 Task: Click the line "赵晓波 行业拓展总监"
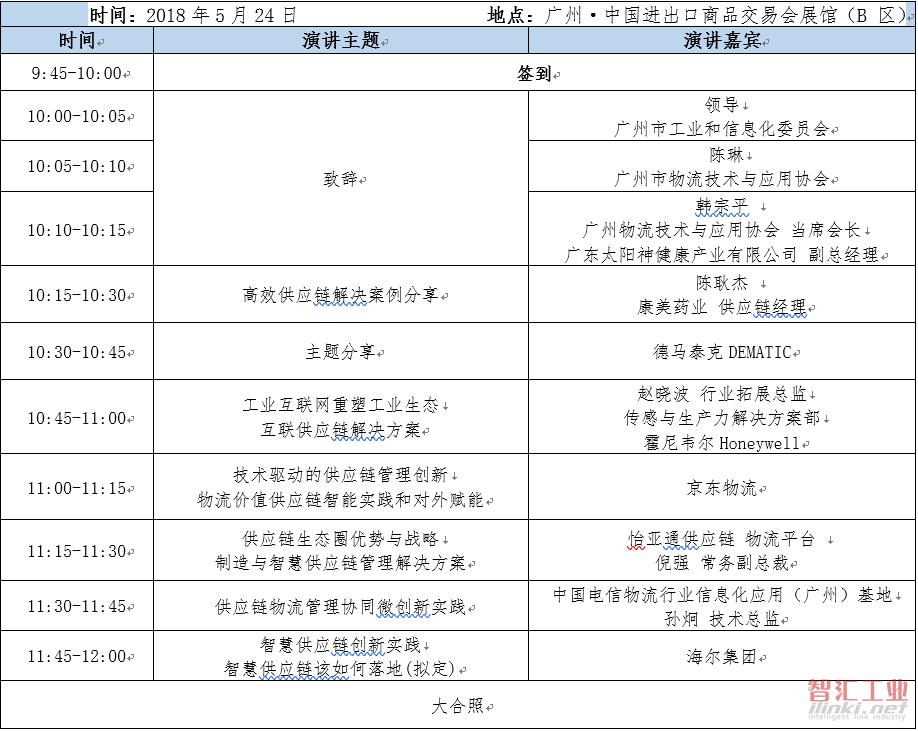point(722,394)
